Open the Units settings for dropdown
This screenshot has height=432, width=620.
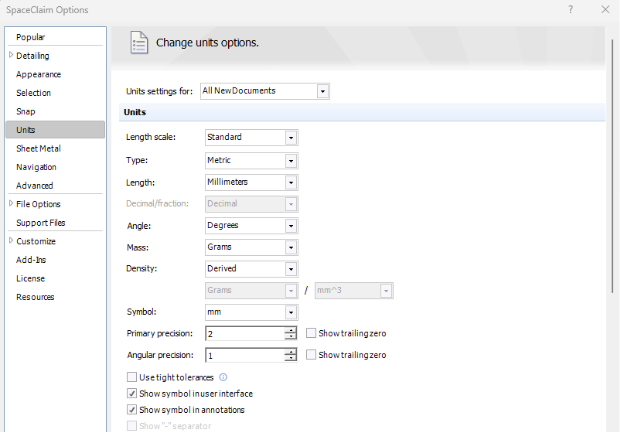[322, 91]
